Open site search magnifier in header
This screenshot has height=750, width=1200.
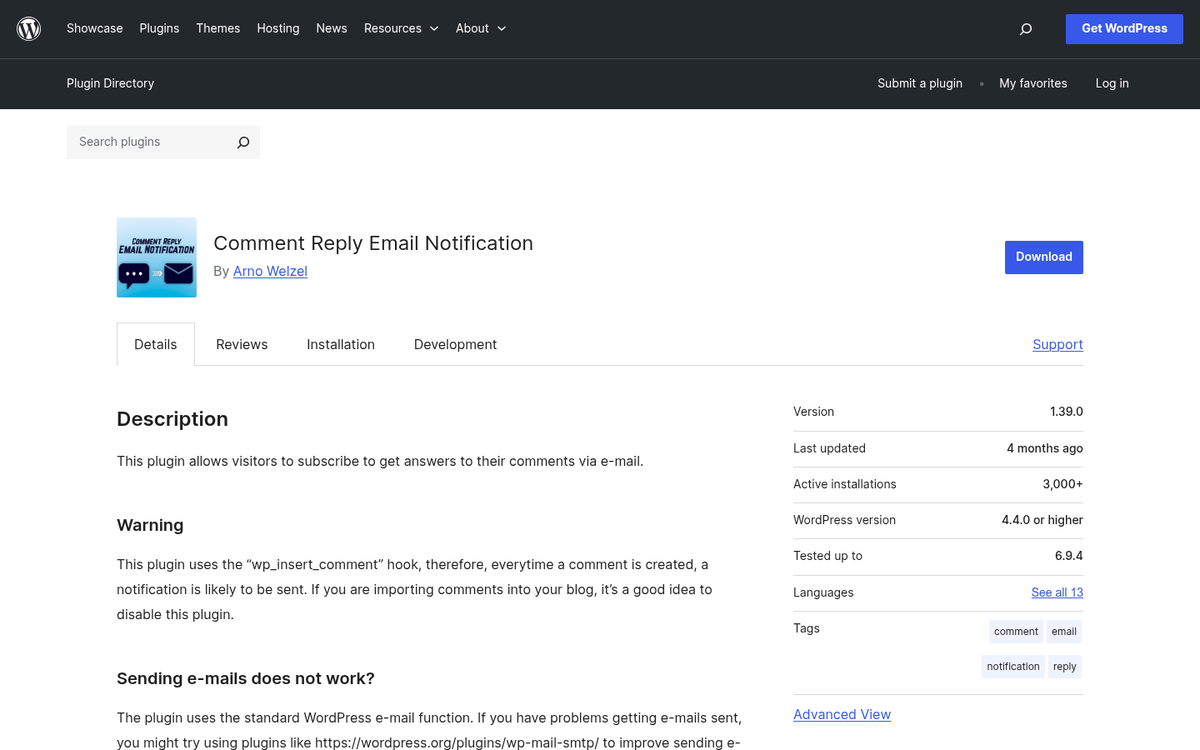[1025, 29]
